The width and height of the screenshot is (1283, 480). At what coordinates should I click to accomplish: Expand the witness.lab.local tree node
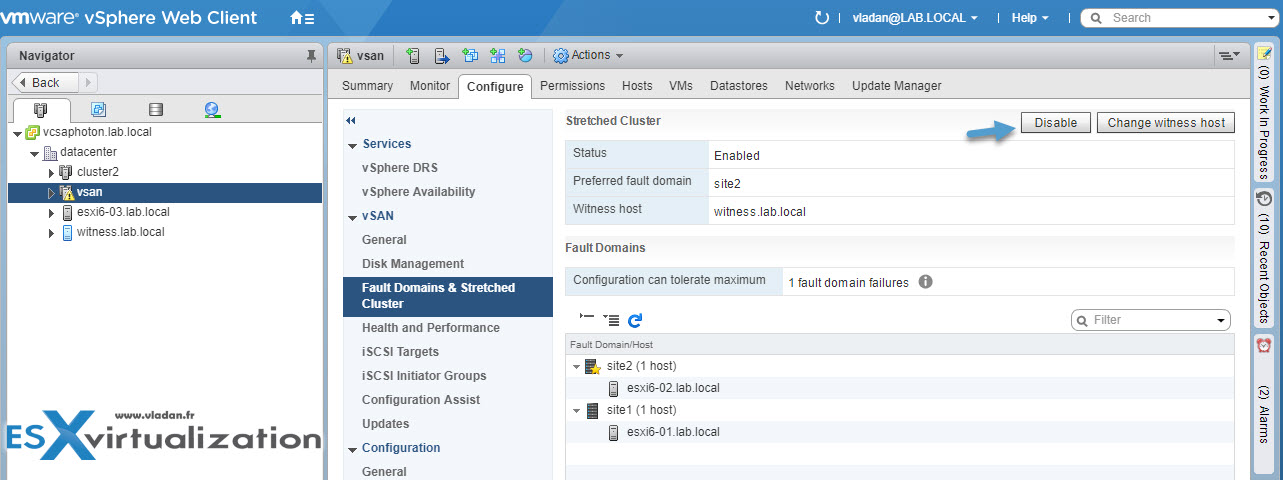tap(52, 232)
